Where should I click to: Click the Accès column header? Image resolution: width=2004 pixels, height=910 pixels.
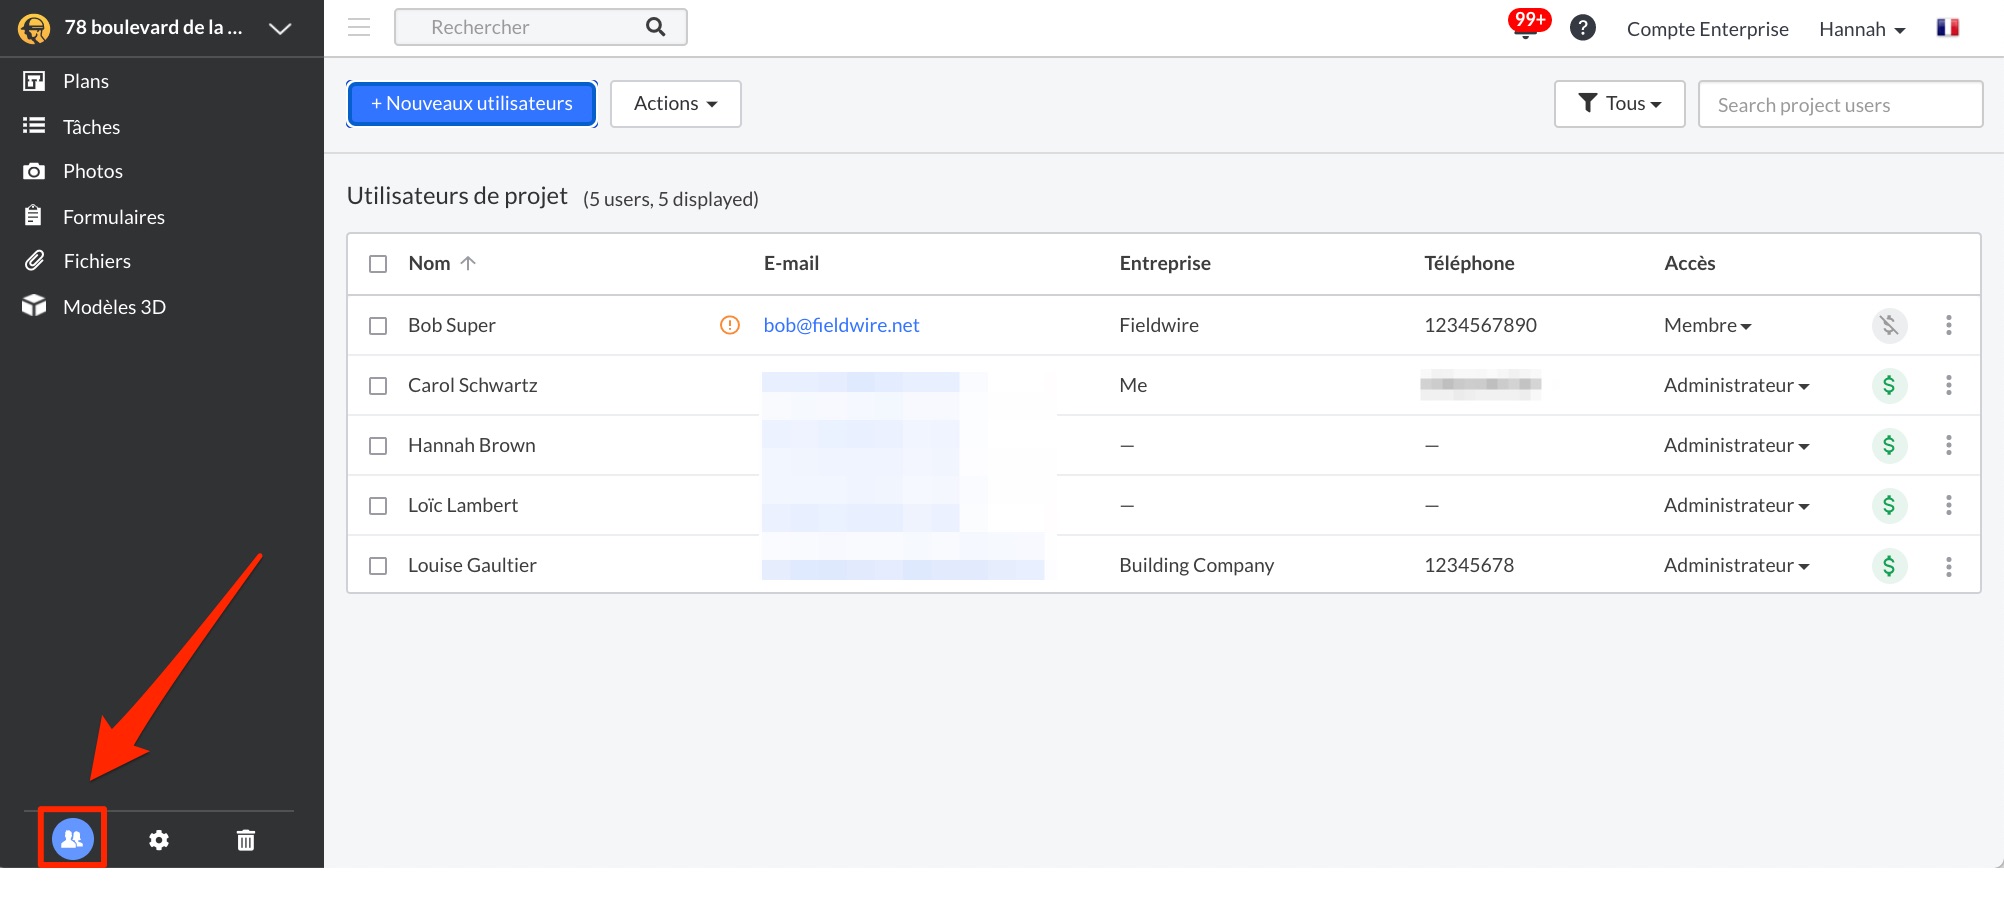click(x=1689, y=263)
